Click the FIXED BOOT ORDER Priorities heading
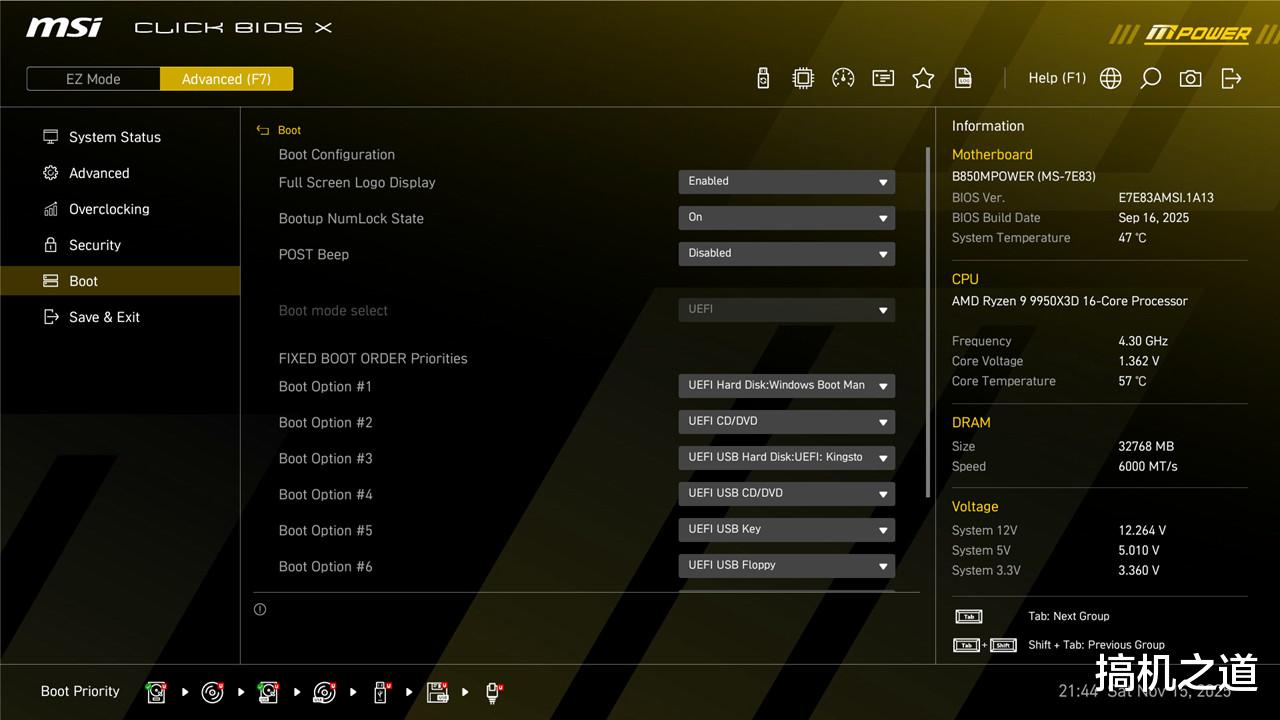Image resolution: width=1280 pixels, height=720 pixels. pyautogui.click(x=373, y=359)
